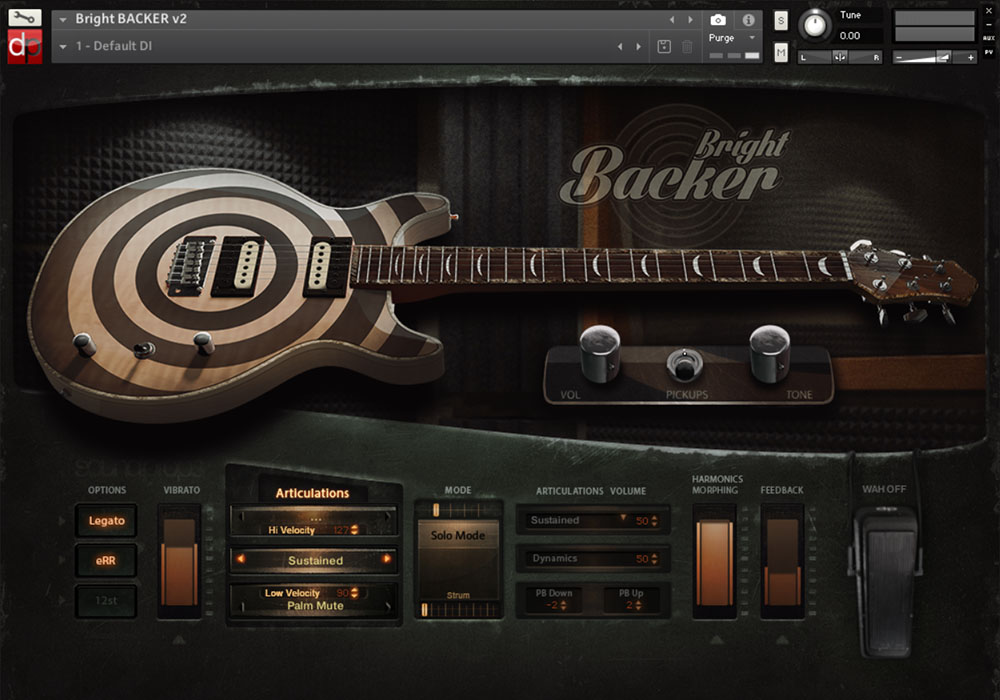Click the Tune knob in header
Viewport: 1000px width, 700px height.
(x=814, y=25)
